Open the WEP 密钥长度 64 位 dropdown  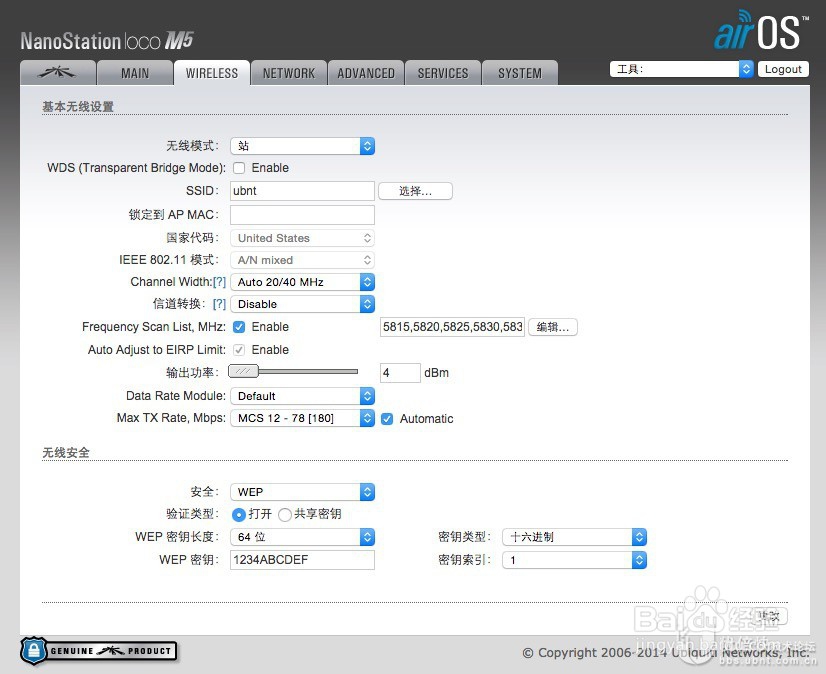click(x=302, y=537)
